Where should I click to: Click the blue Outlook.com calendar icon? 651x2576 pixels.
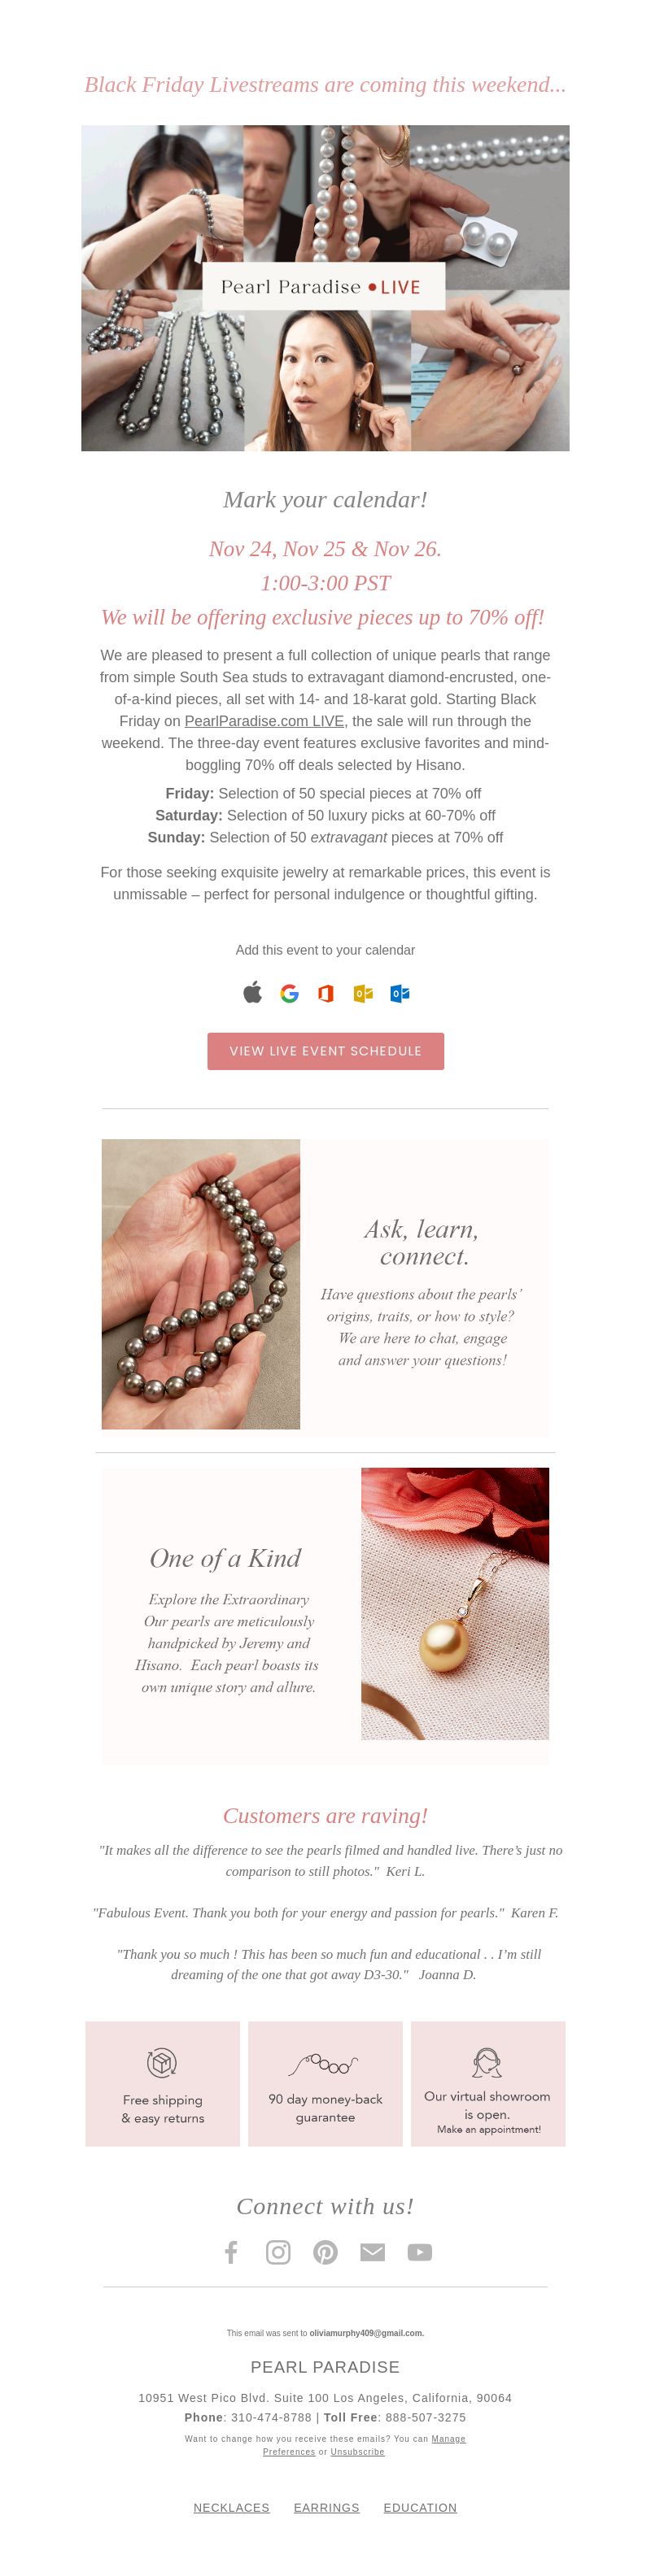(x=400, y=993)
